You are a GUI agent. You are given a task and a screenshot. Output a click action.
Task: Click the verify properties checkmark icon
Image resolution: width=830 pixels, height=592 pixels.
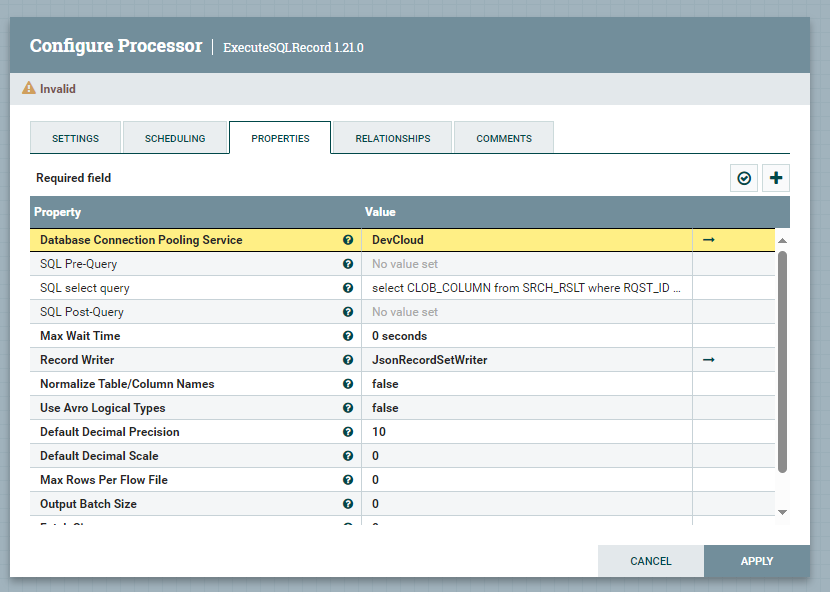tap(744, 178)
